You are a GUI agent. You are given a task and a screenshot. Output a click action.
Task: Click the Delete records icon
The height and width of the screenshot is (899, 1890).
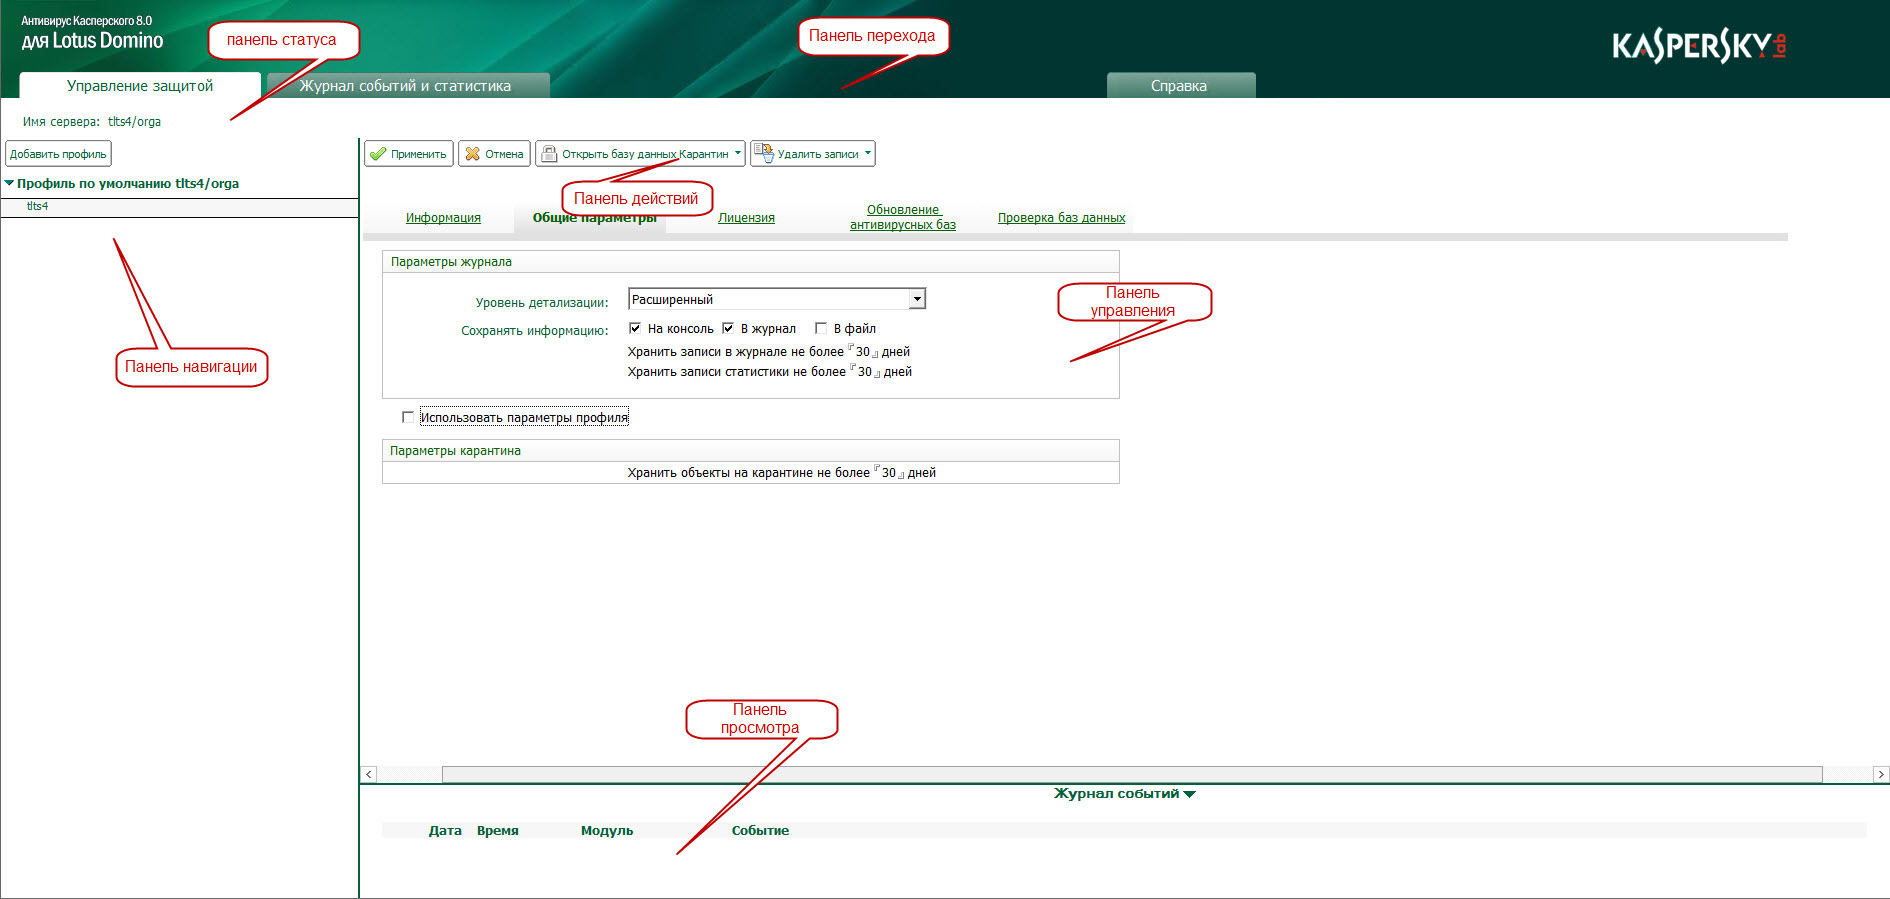(764, 153)
